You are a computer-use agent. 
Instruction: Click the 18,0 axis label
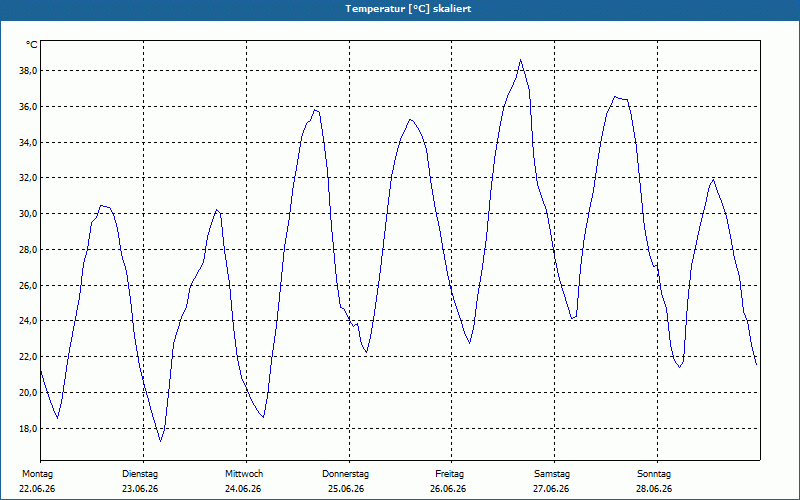click(28, 429)
